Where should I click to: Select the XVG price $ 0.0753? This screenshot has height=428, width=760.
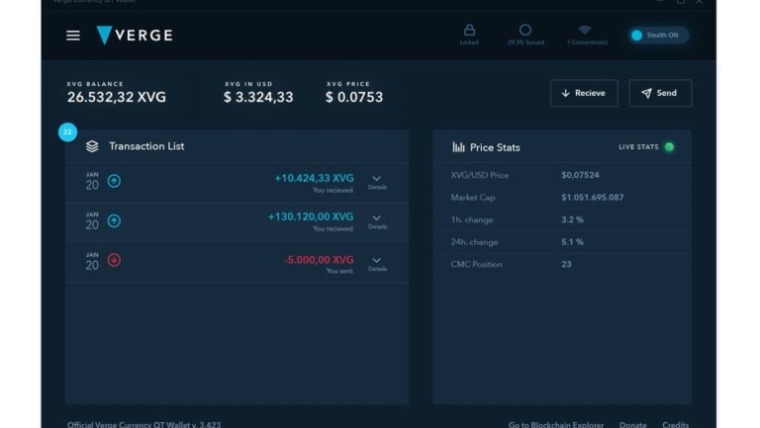tap(354, 97)
